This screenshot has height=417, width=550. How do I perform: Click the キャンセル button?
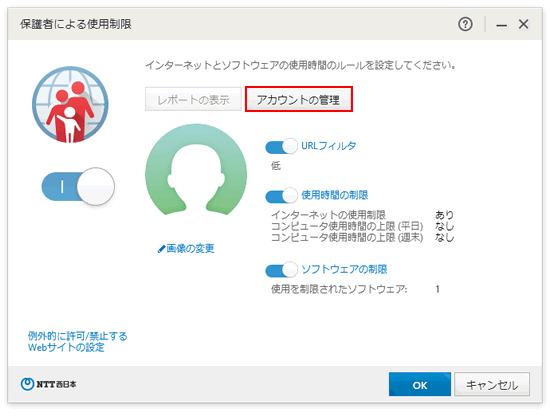coord(492,384)
